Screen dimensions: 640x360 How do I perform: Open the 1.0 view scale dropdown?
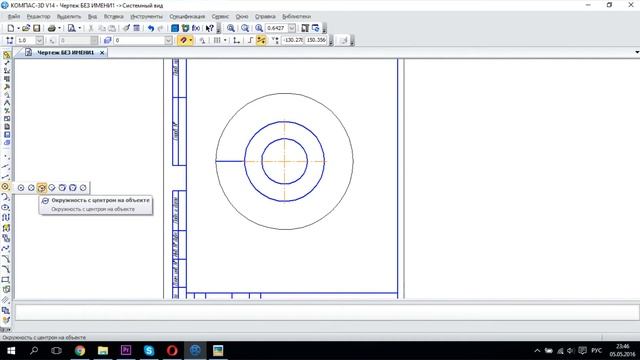coord(39,40)
